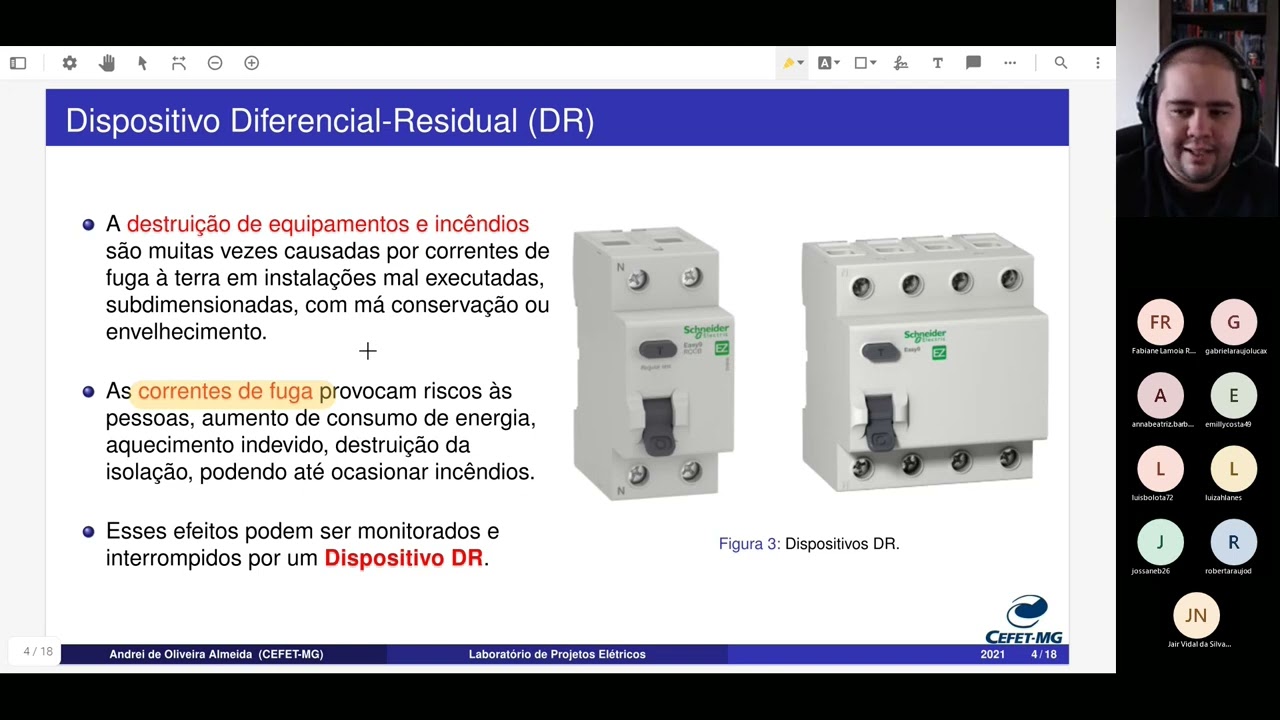Click caption Figura 3: Dispositivos DR.
This screenshot has width=1280, height=720.
point(809,544)
